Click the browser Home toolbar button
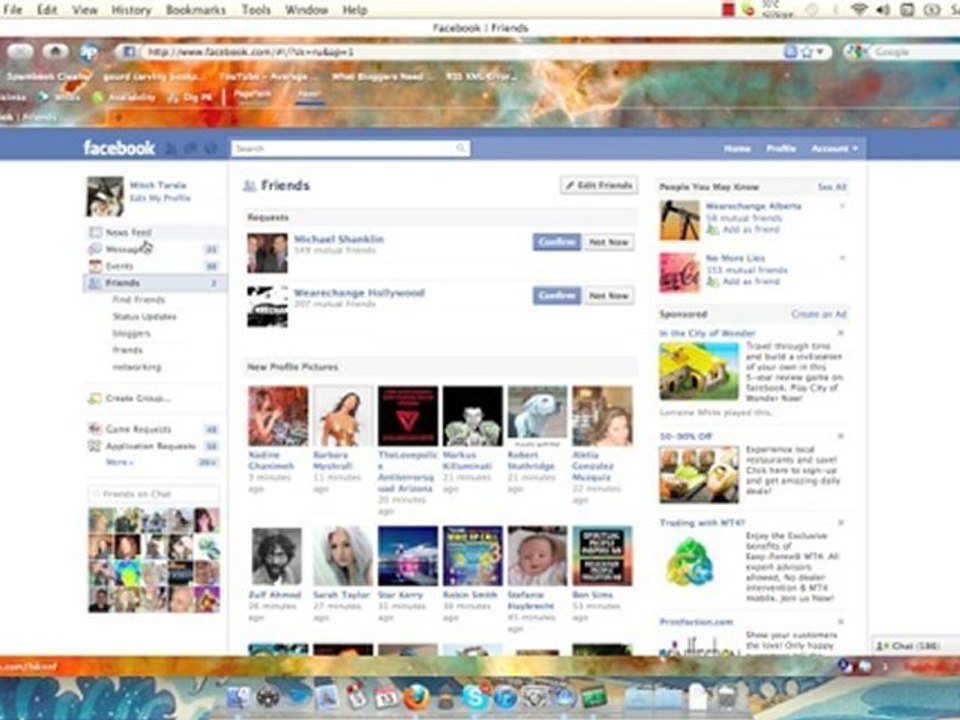The width and height of the screenshot is (960, 720). point(55,51)
